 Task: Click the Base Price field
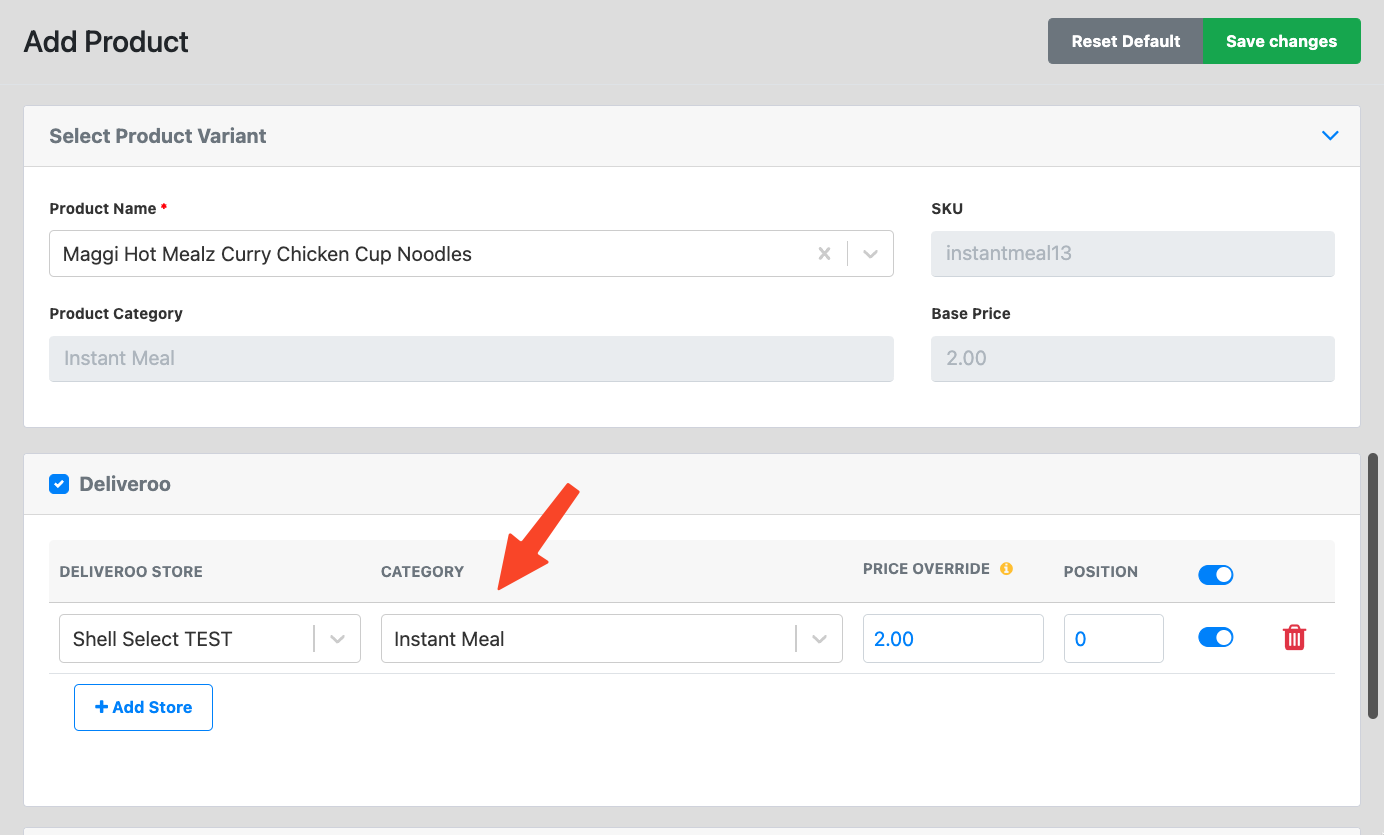1133,358
